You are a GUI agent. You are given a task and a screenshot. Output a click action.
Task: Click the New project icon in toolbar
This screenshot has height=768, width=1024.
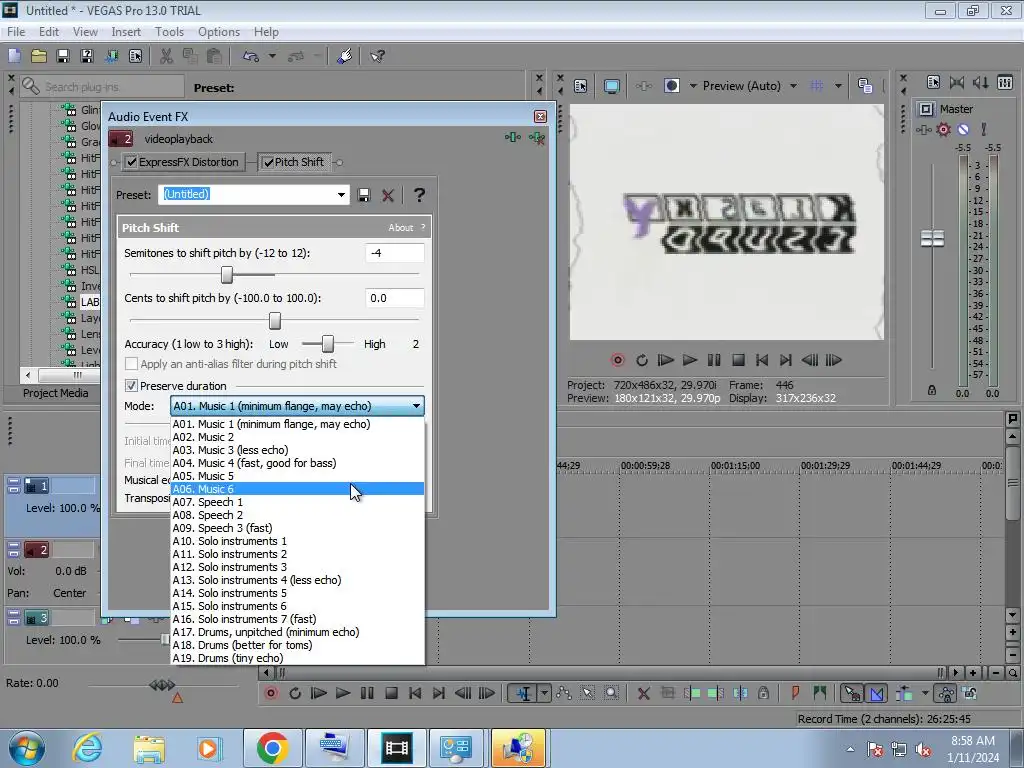pyautogui.click(x=14, y=56)
